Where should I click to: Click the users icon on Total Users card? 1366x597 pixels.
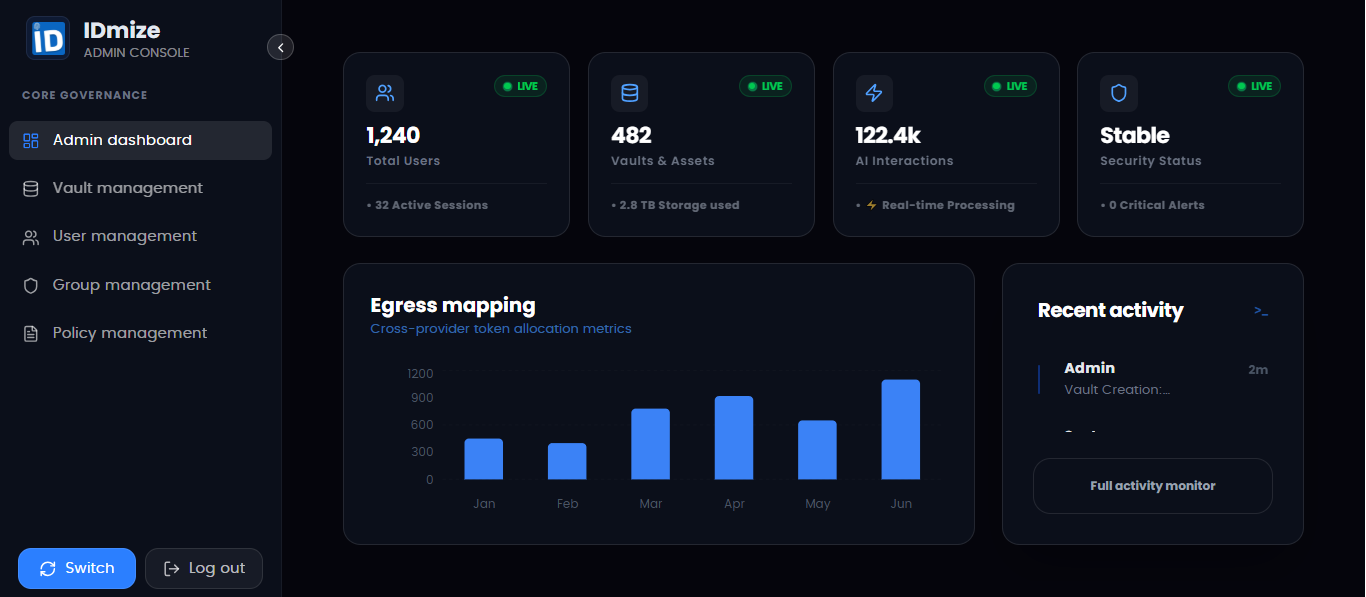coord(385,93)
